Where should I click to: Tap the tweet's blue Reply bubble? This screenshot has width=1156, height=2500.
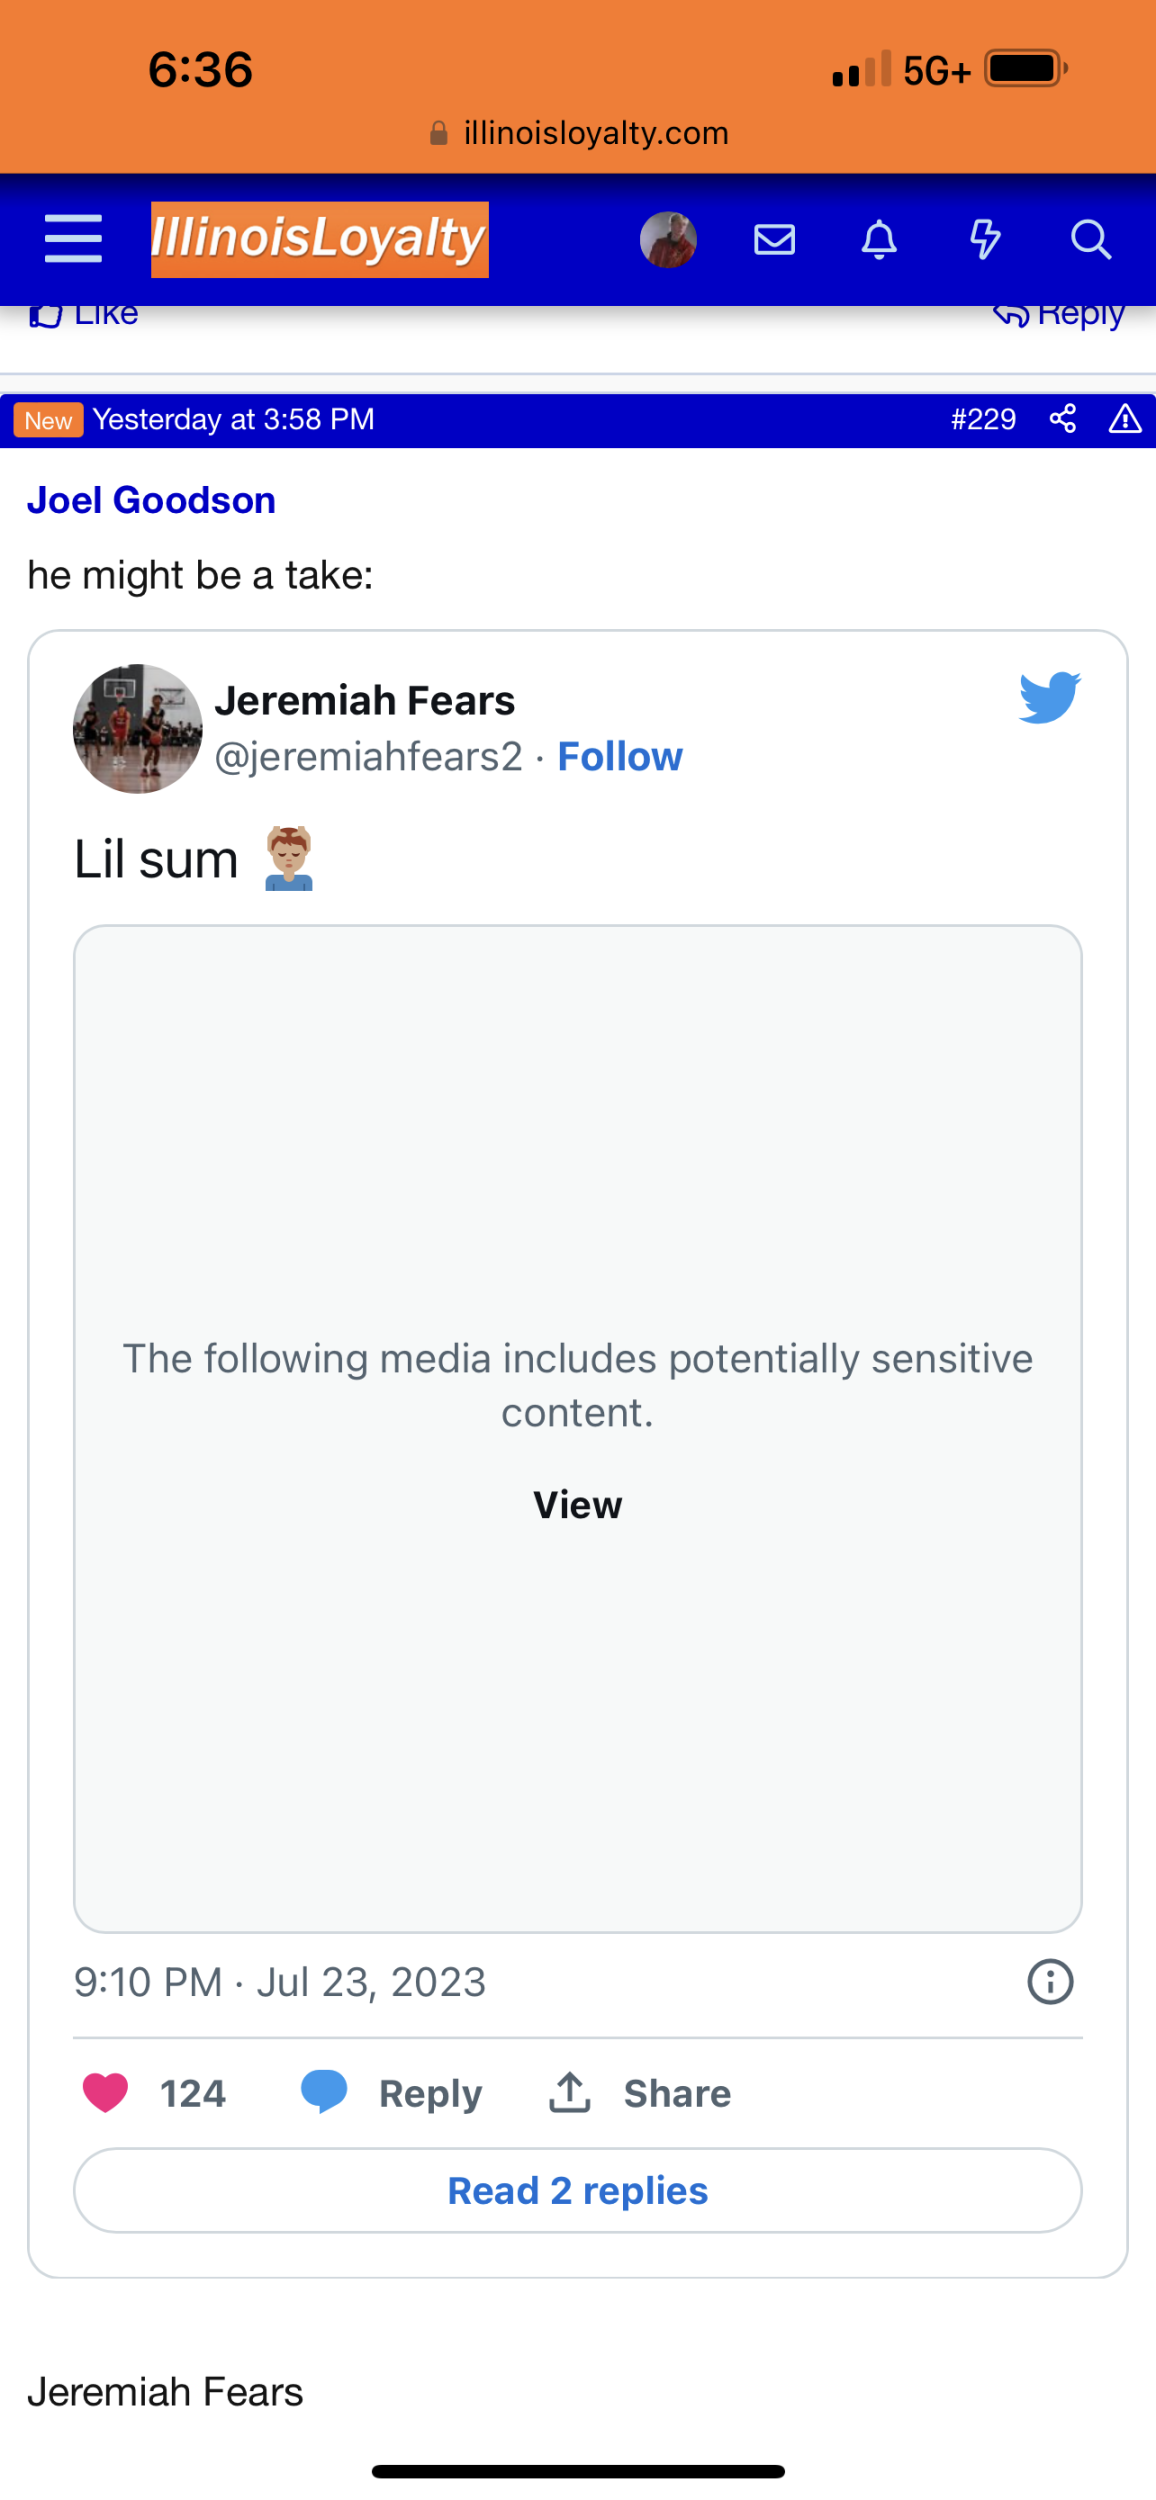pyautogui.click(x=324, y=2091)
